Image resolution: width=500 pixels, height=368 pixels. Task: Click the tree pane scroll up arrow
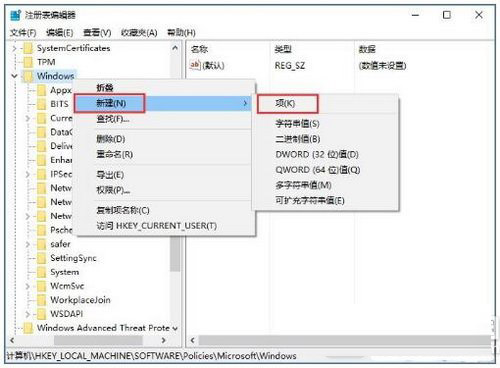point(175,48)
